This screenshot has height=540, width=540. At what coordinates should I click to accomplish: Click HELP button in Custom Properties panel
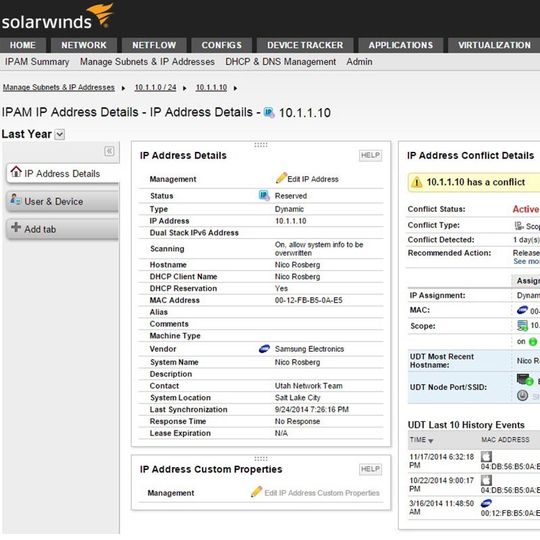pyautogui.click(x=371, y=469)
